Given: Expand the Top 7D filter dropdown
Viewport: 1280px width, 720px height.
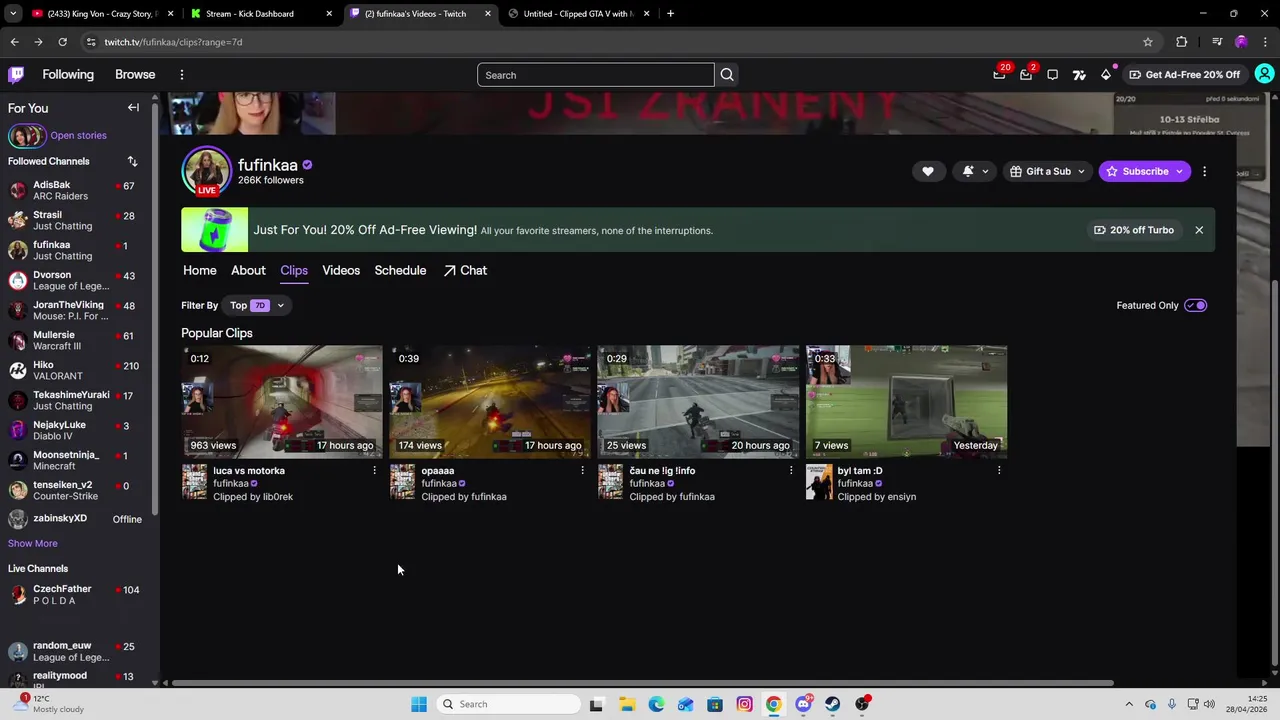Looking at the screenshot, I should tap(257, 305).
